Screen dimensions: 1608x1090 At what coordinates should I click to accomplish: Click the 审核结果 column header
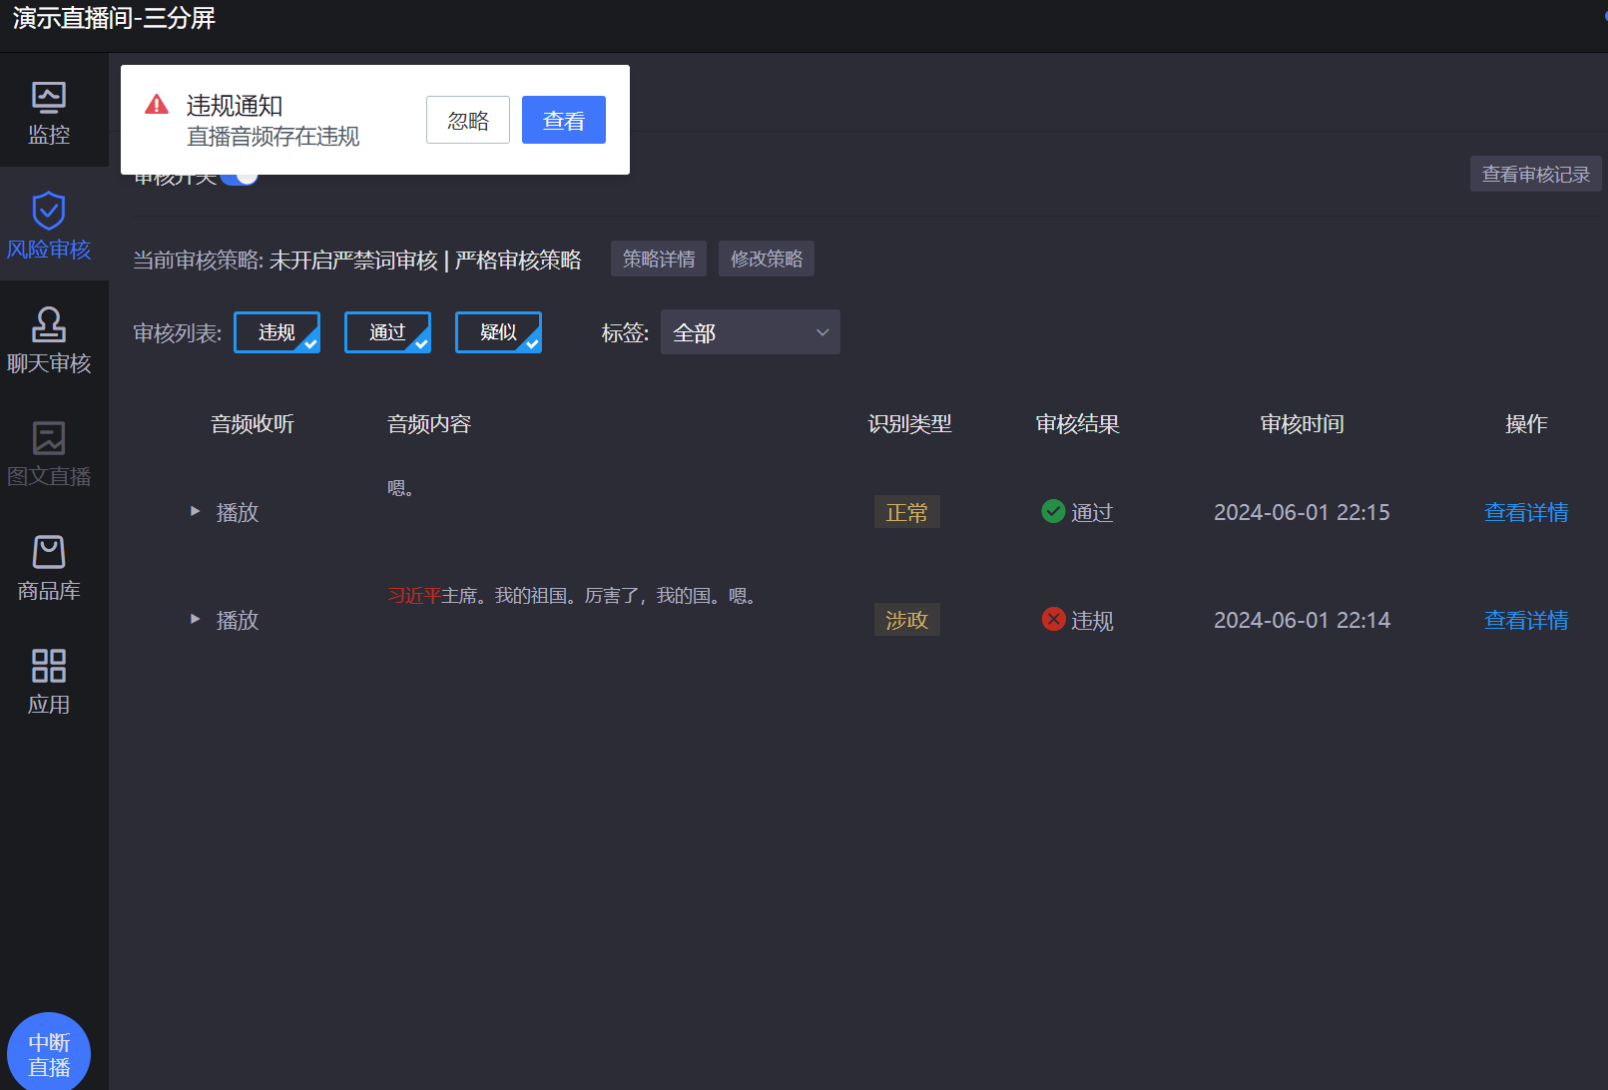click(x=1078, y=424)
